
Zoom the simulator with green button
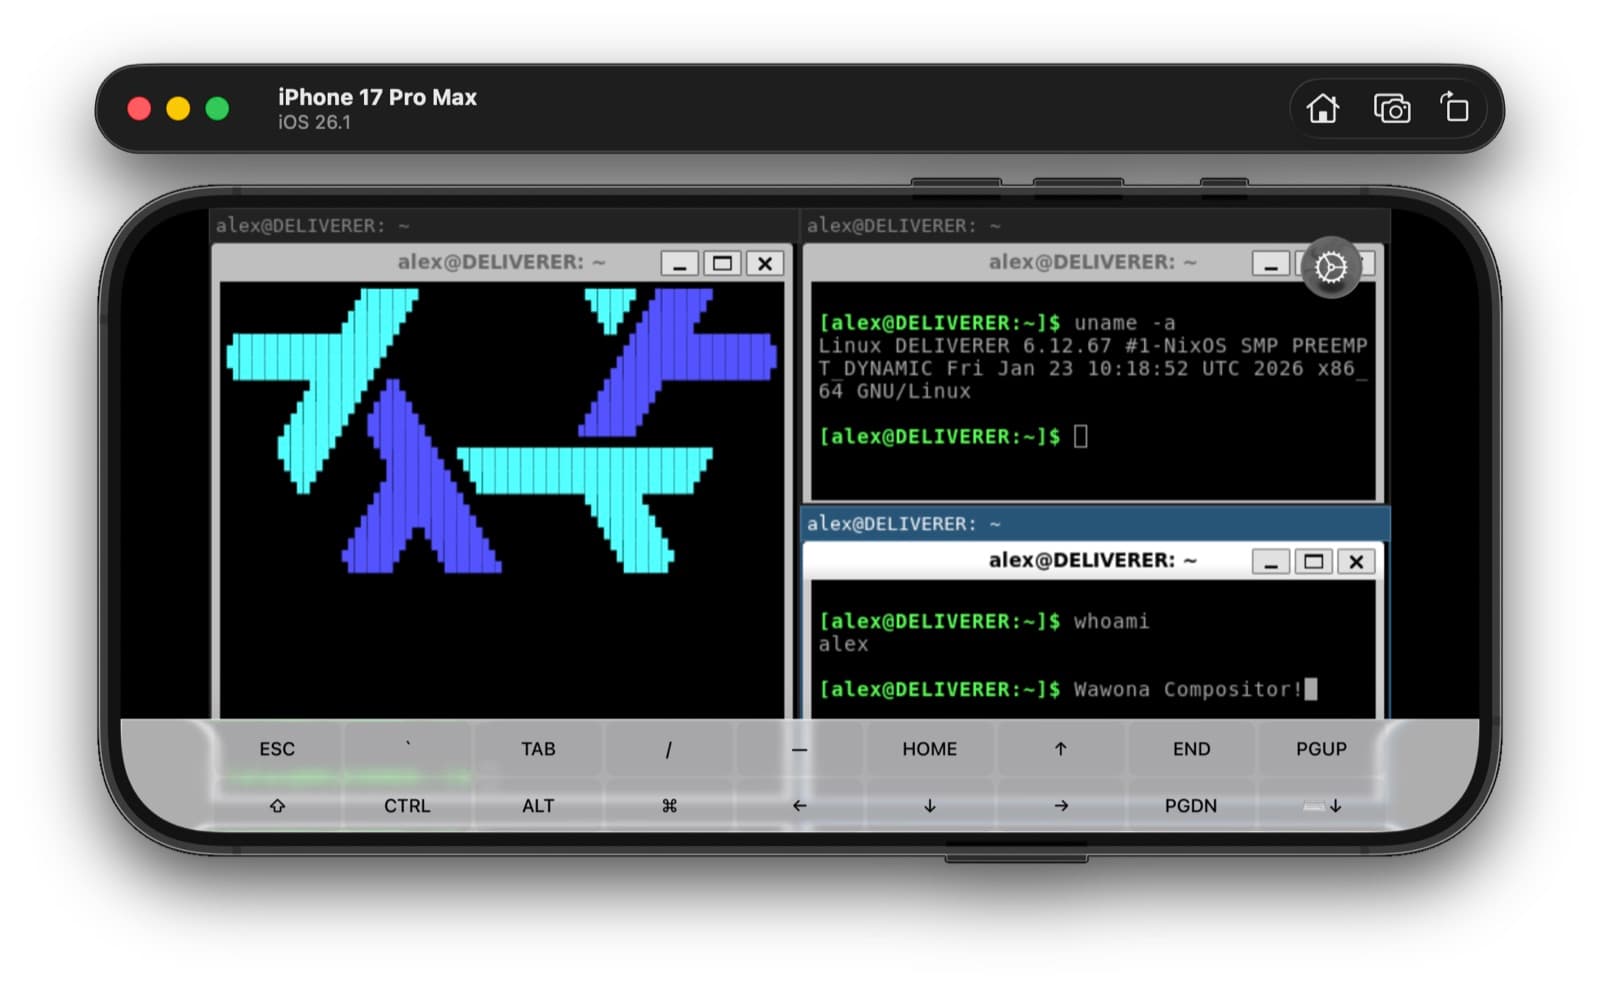coord(217,108)
